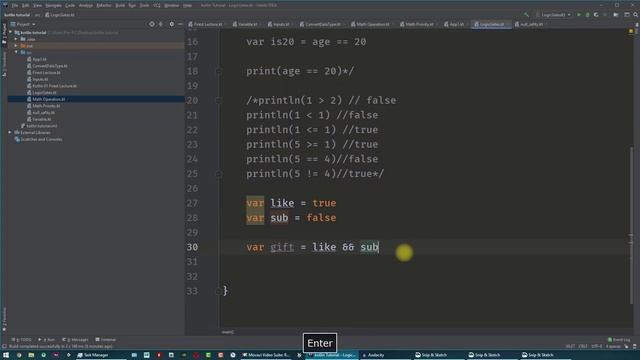Select ConvertDataType.kt in project tree
The image size is (640, 360).
tap(50, 66)
